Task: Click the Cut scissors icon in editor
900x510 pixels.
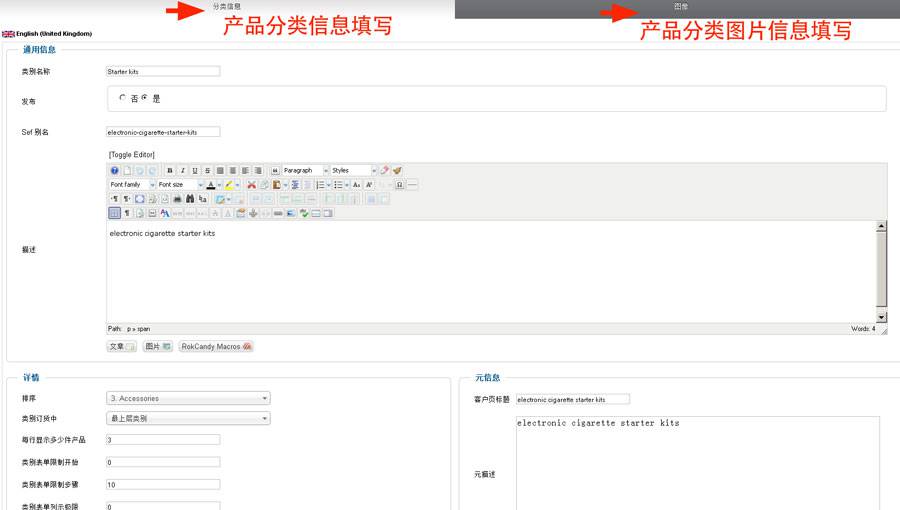Action: pyautogui.click(x=252, y=185)
